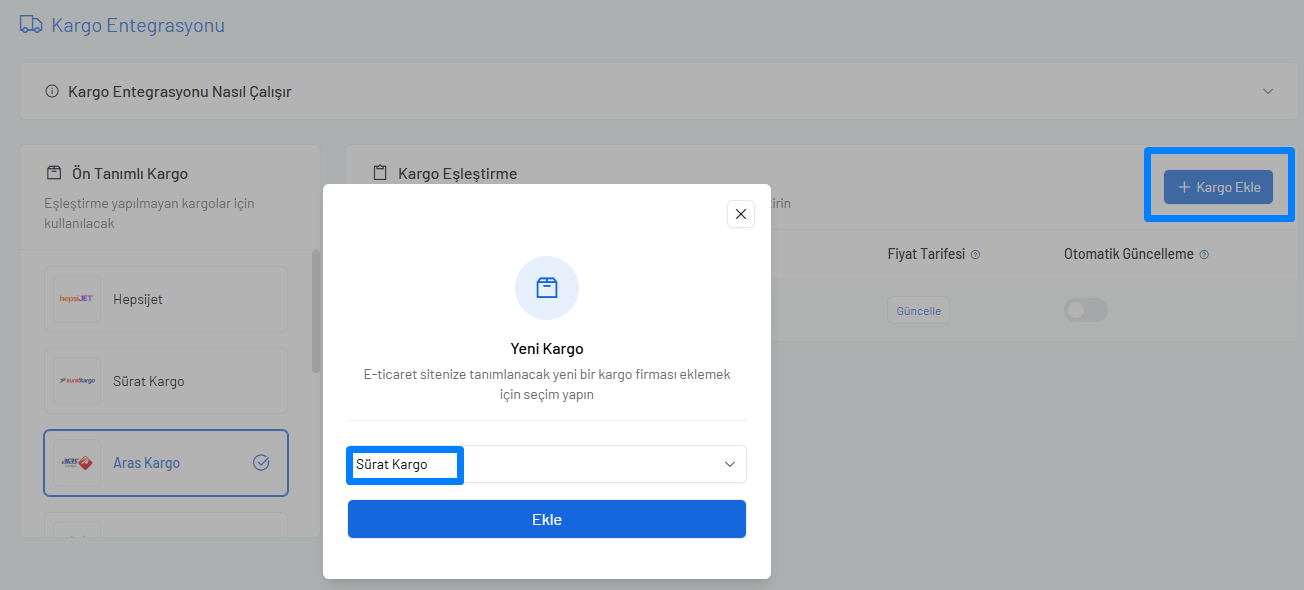The height and width of the screenshot is (590, 1304).
Task: Select the Hepsijet cargo card
Action: coord(166,299)
